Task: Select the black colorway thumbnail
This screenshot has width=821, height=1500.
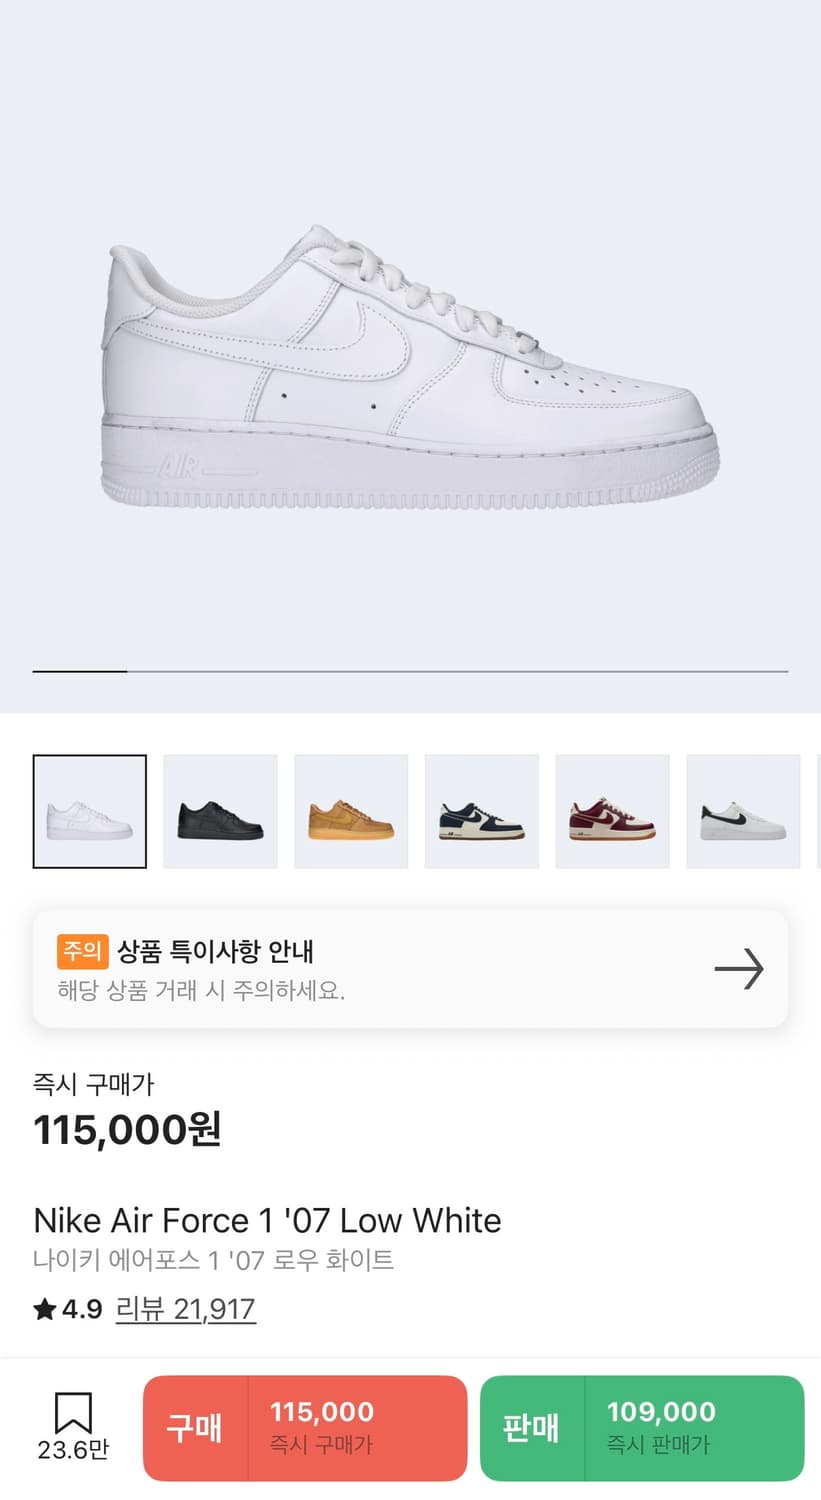Action: [x=220, y=811]
